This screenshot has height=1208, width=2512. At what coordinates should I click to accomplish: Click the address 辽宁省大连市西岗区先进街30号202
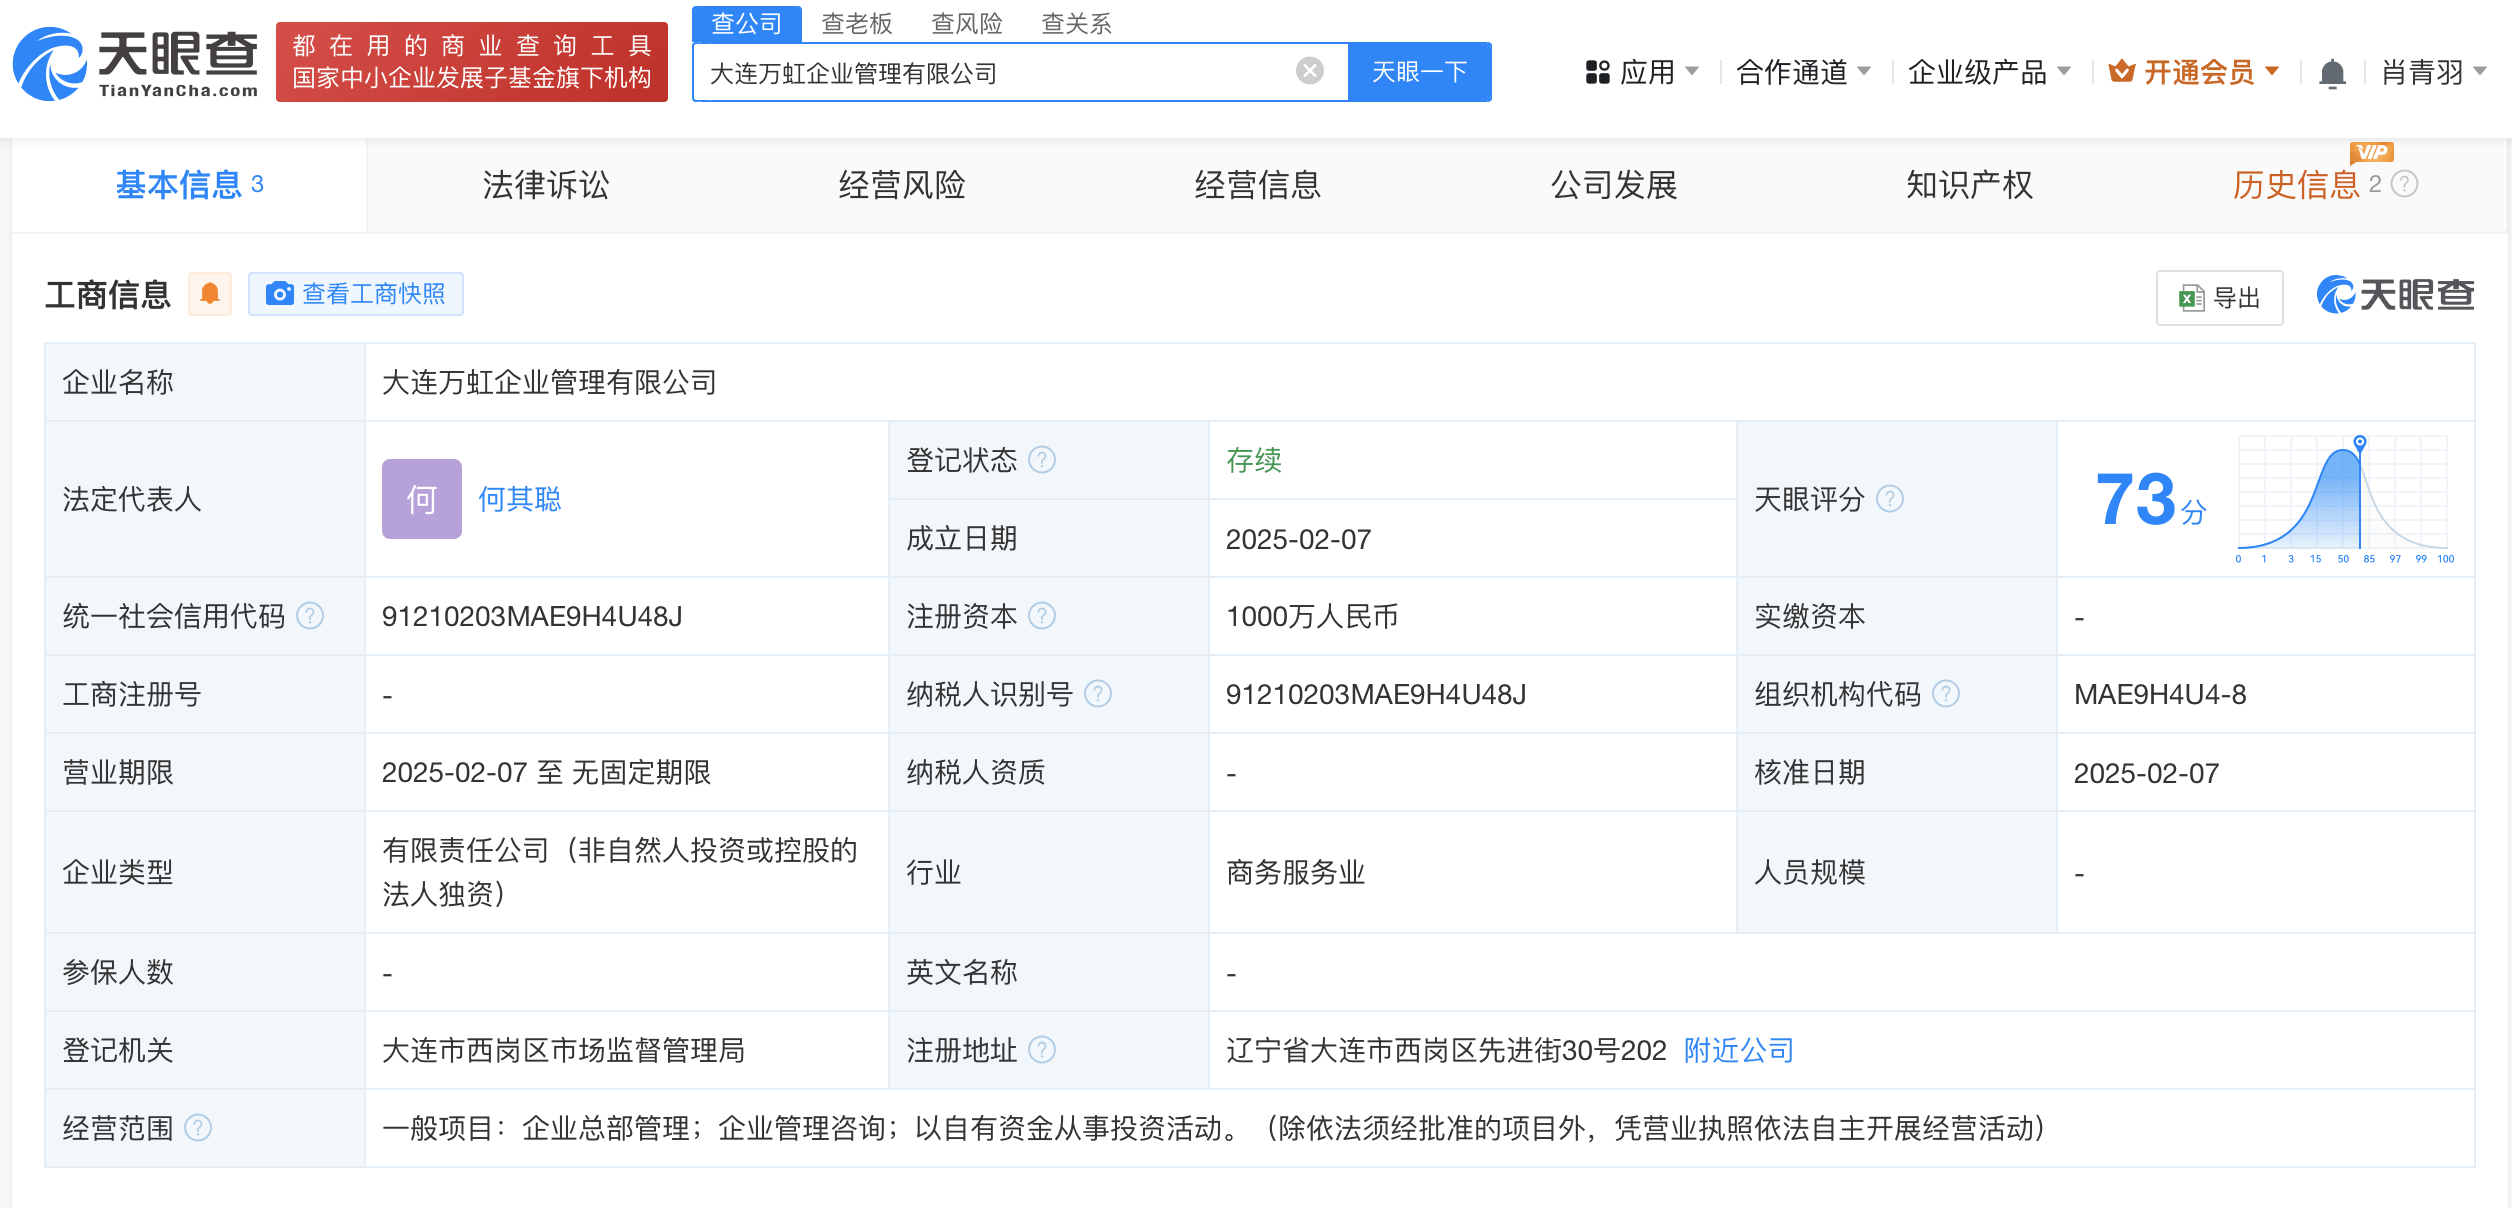(x=1446, y=1050)
